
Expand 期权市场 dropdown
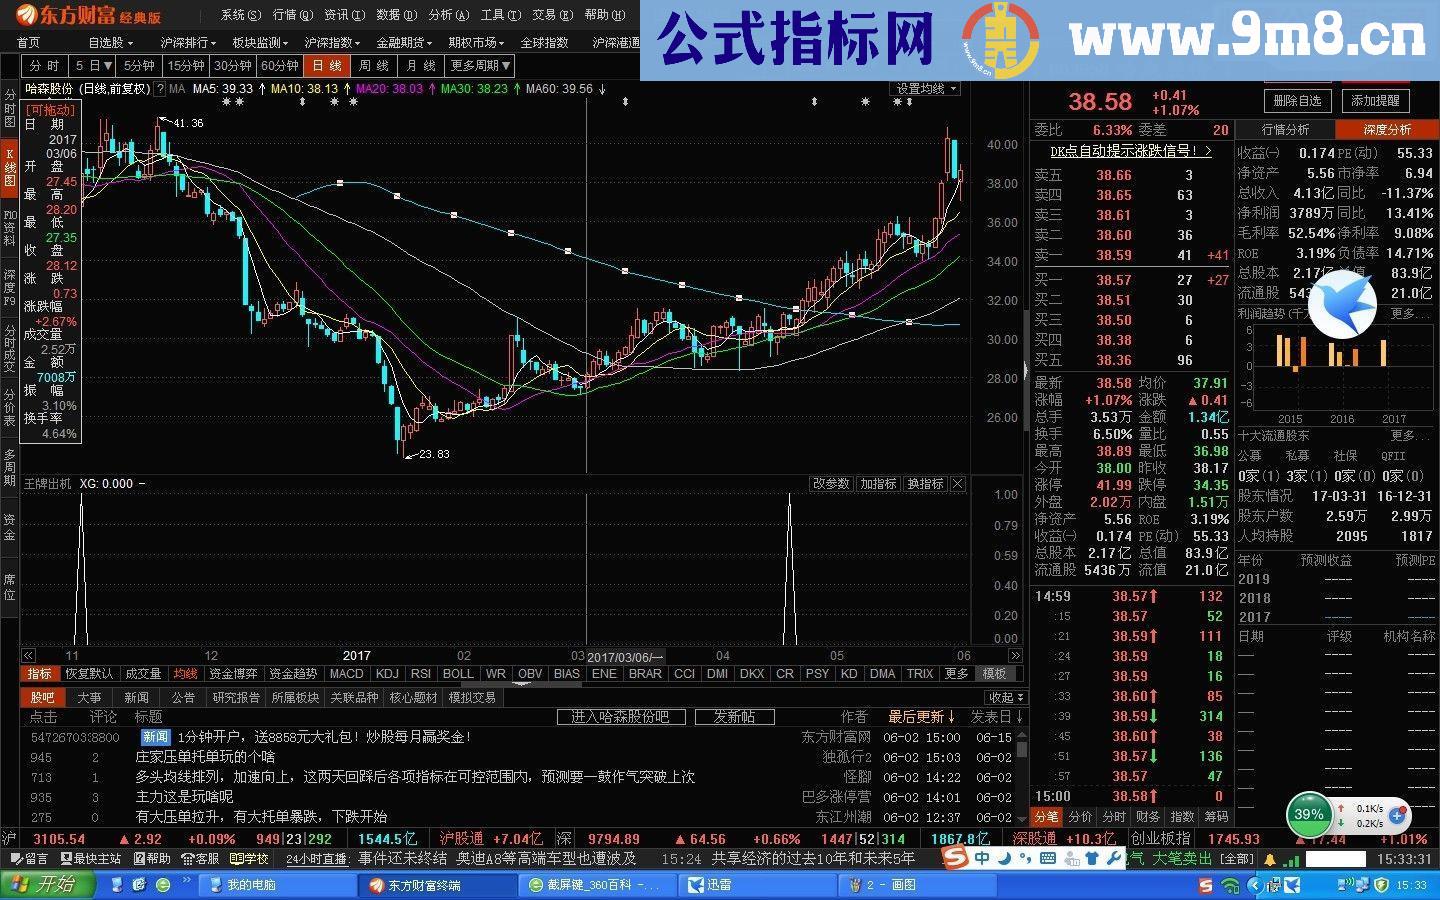tap(477, 42)
